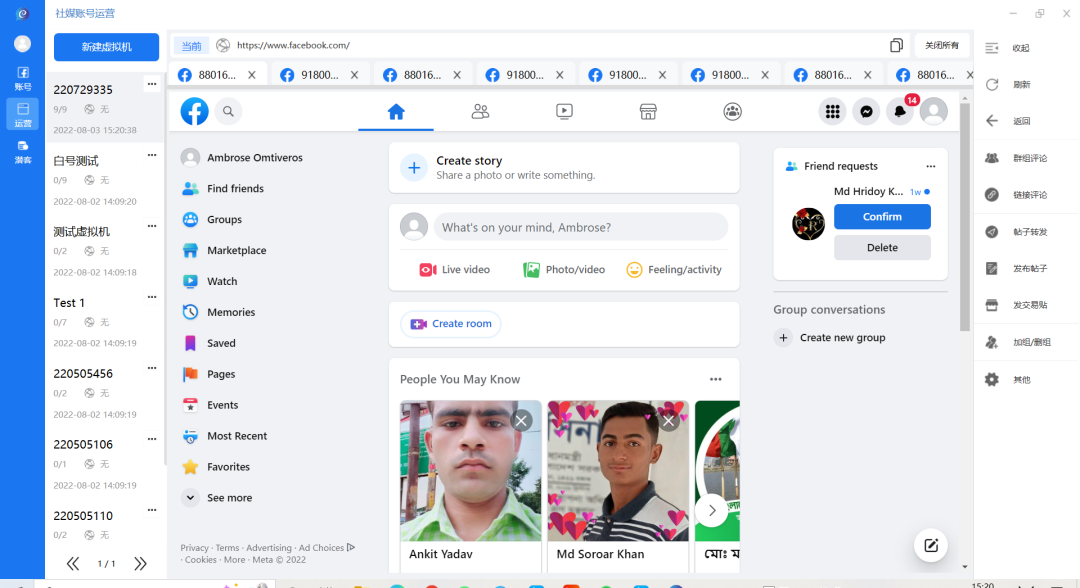The image size is (1080, 588).
Task: Open the more options menu for 白号测试
Action: point(152,155)
